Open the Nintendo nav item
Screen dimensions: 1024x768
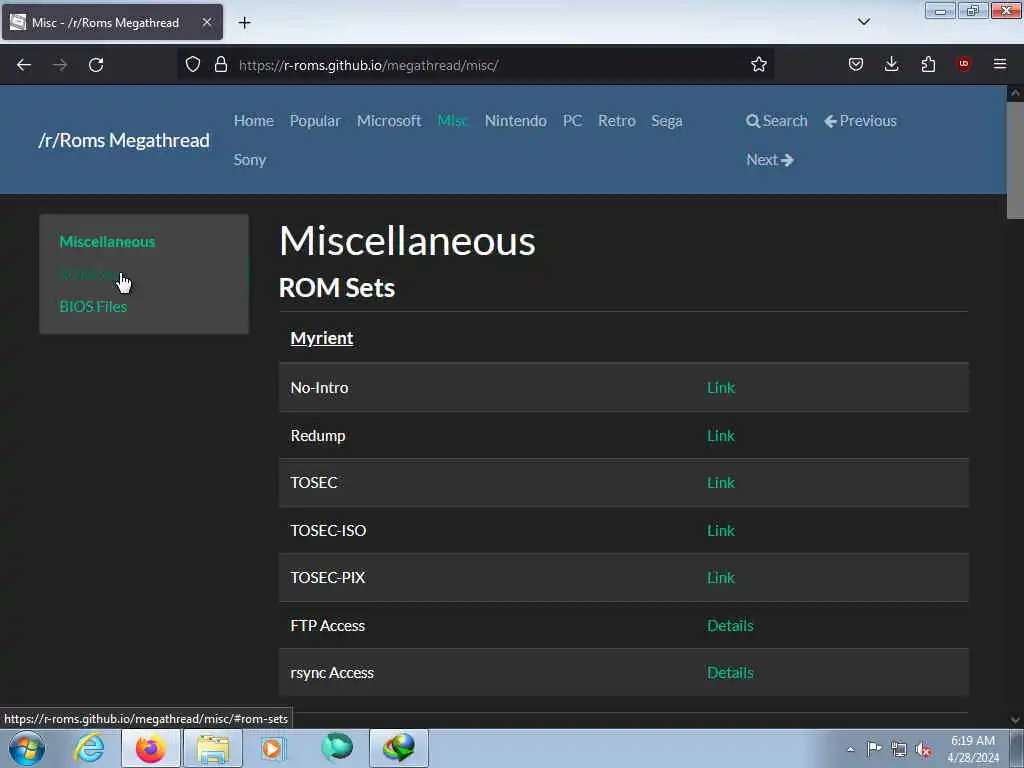515,121
